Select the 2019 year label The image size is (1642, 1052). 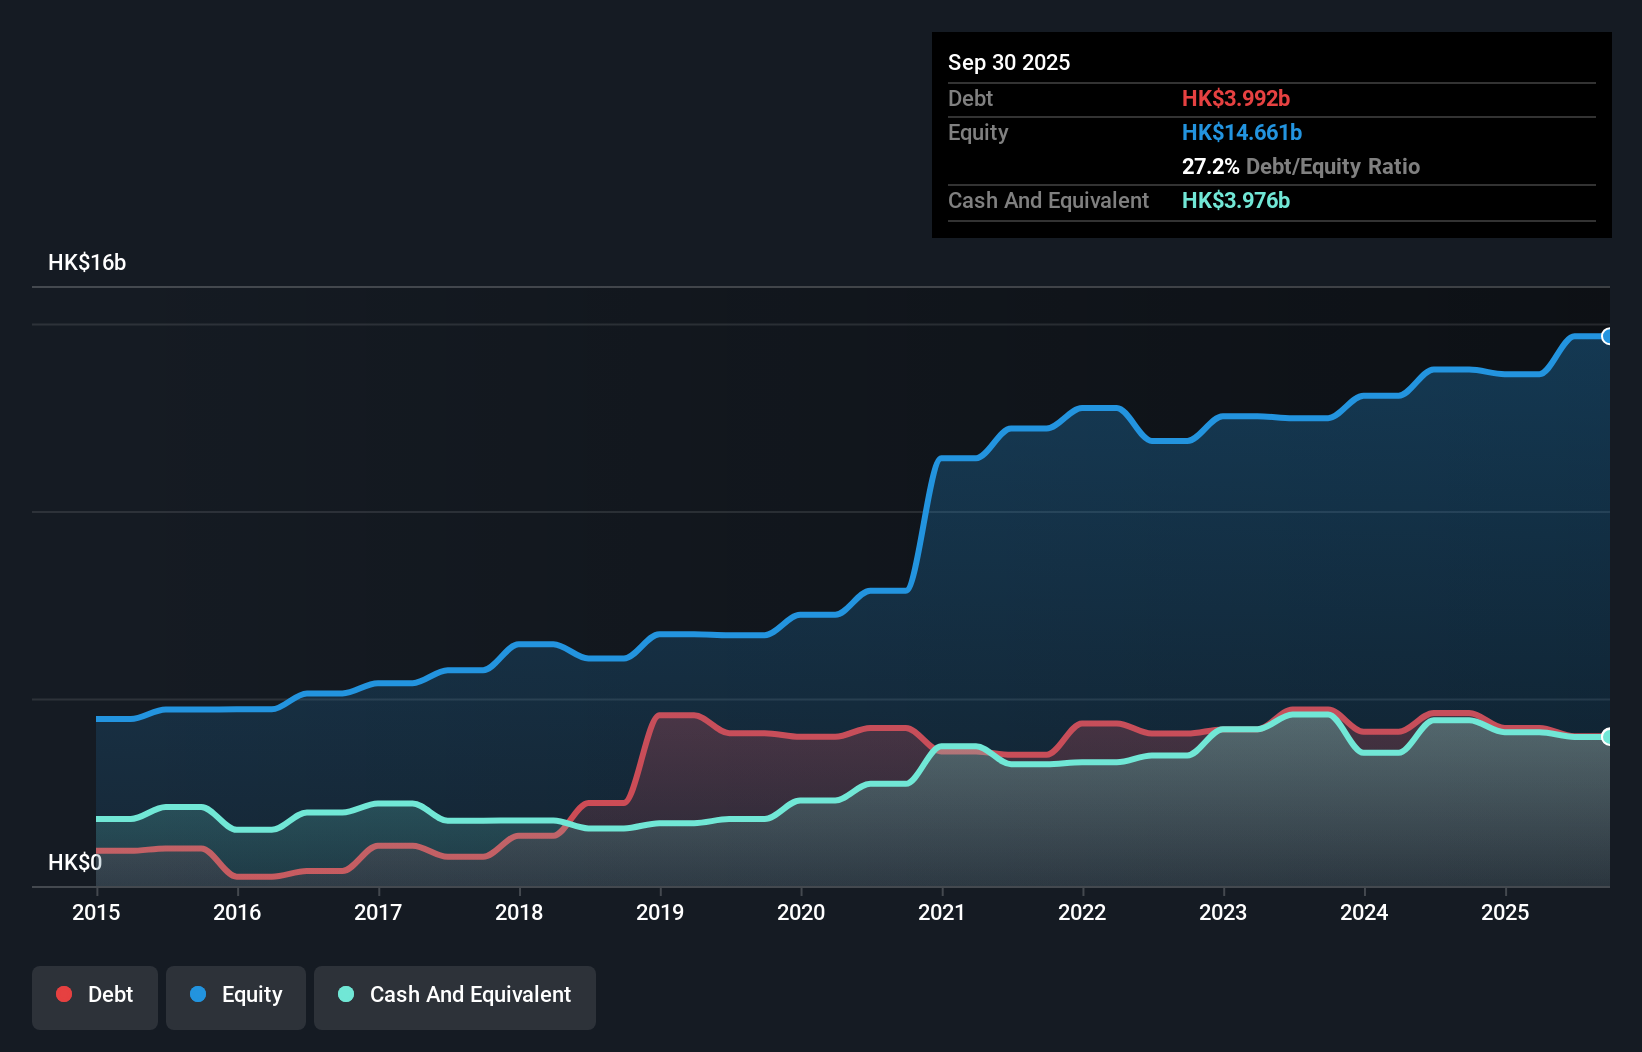[x=660, y=912]
